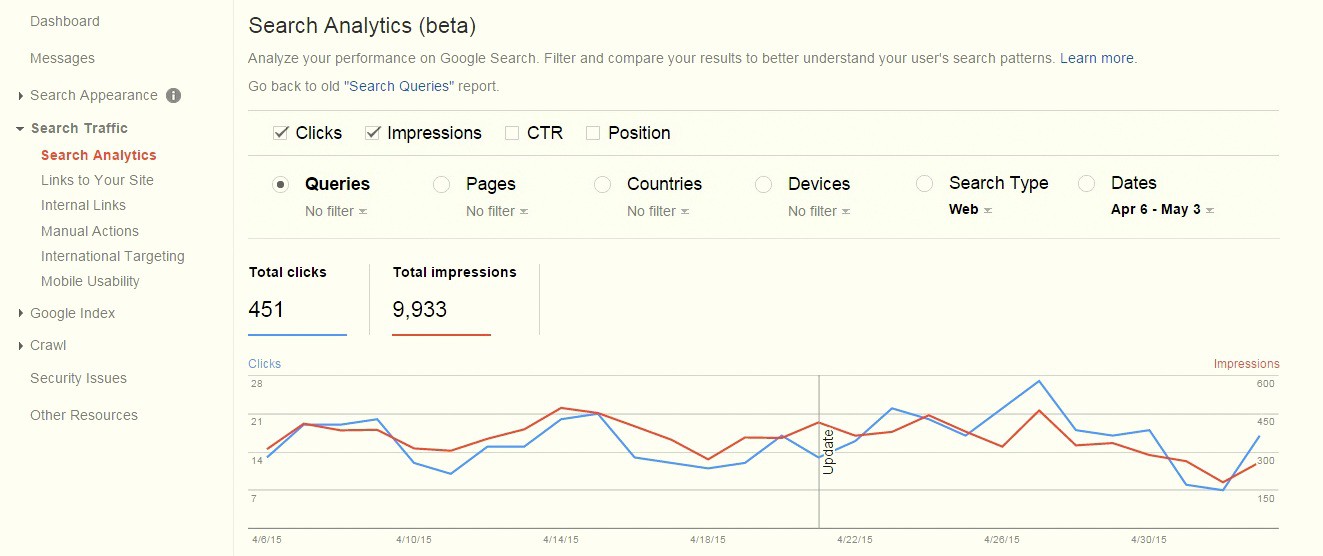Expand the Search Appearance section arrow

tap(21, 96)
